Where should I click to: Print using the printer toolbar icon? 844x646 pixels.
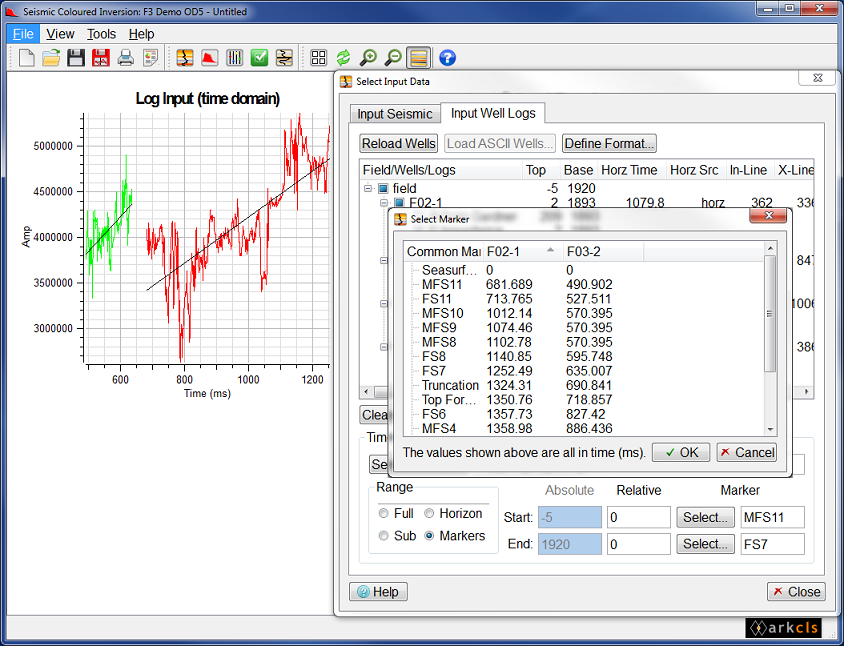[x=125, y=58]
